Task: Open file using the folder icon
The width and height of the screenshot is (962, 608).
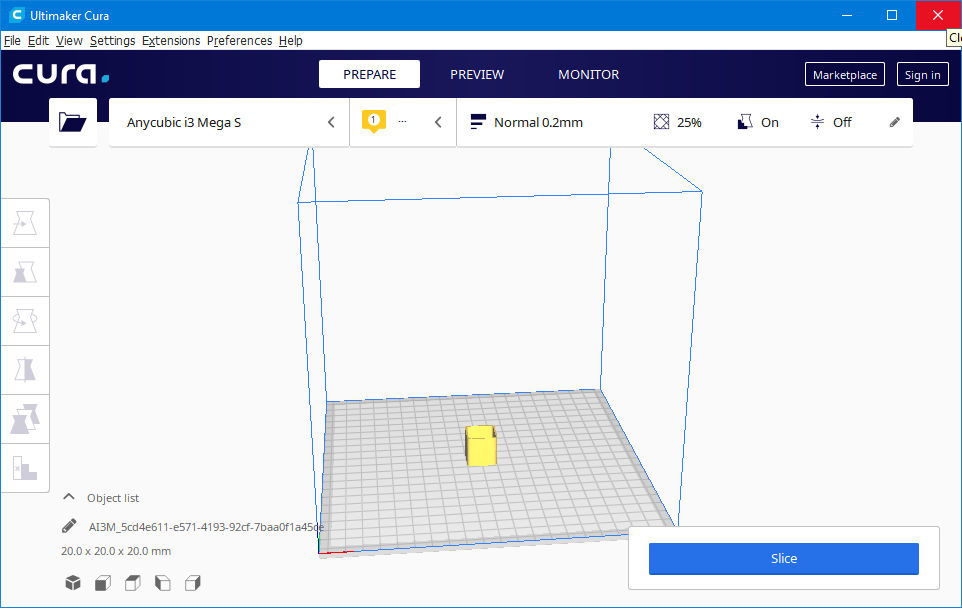Action: (72, 122)
